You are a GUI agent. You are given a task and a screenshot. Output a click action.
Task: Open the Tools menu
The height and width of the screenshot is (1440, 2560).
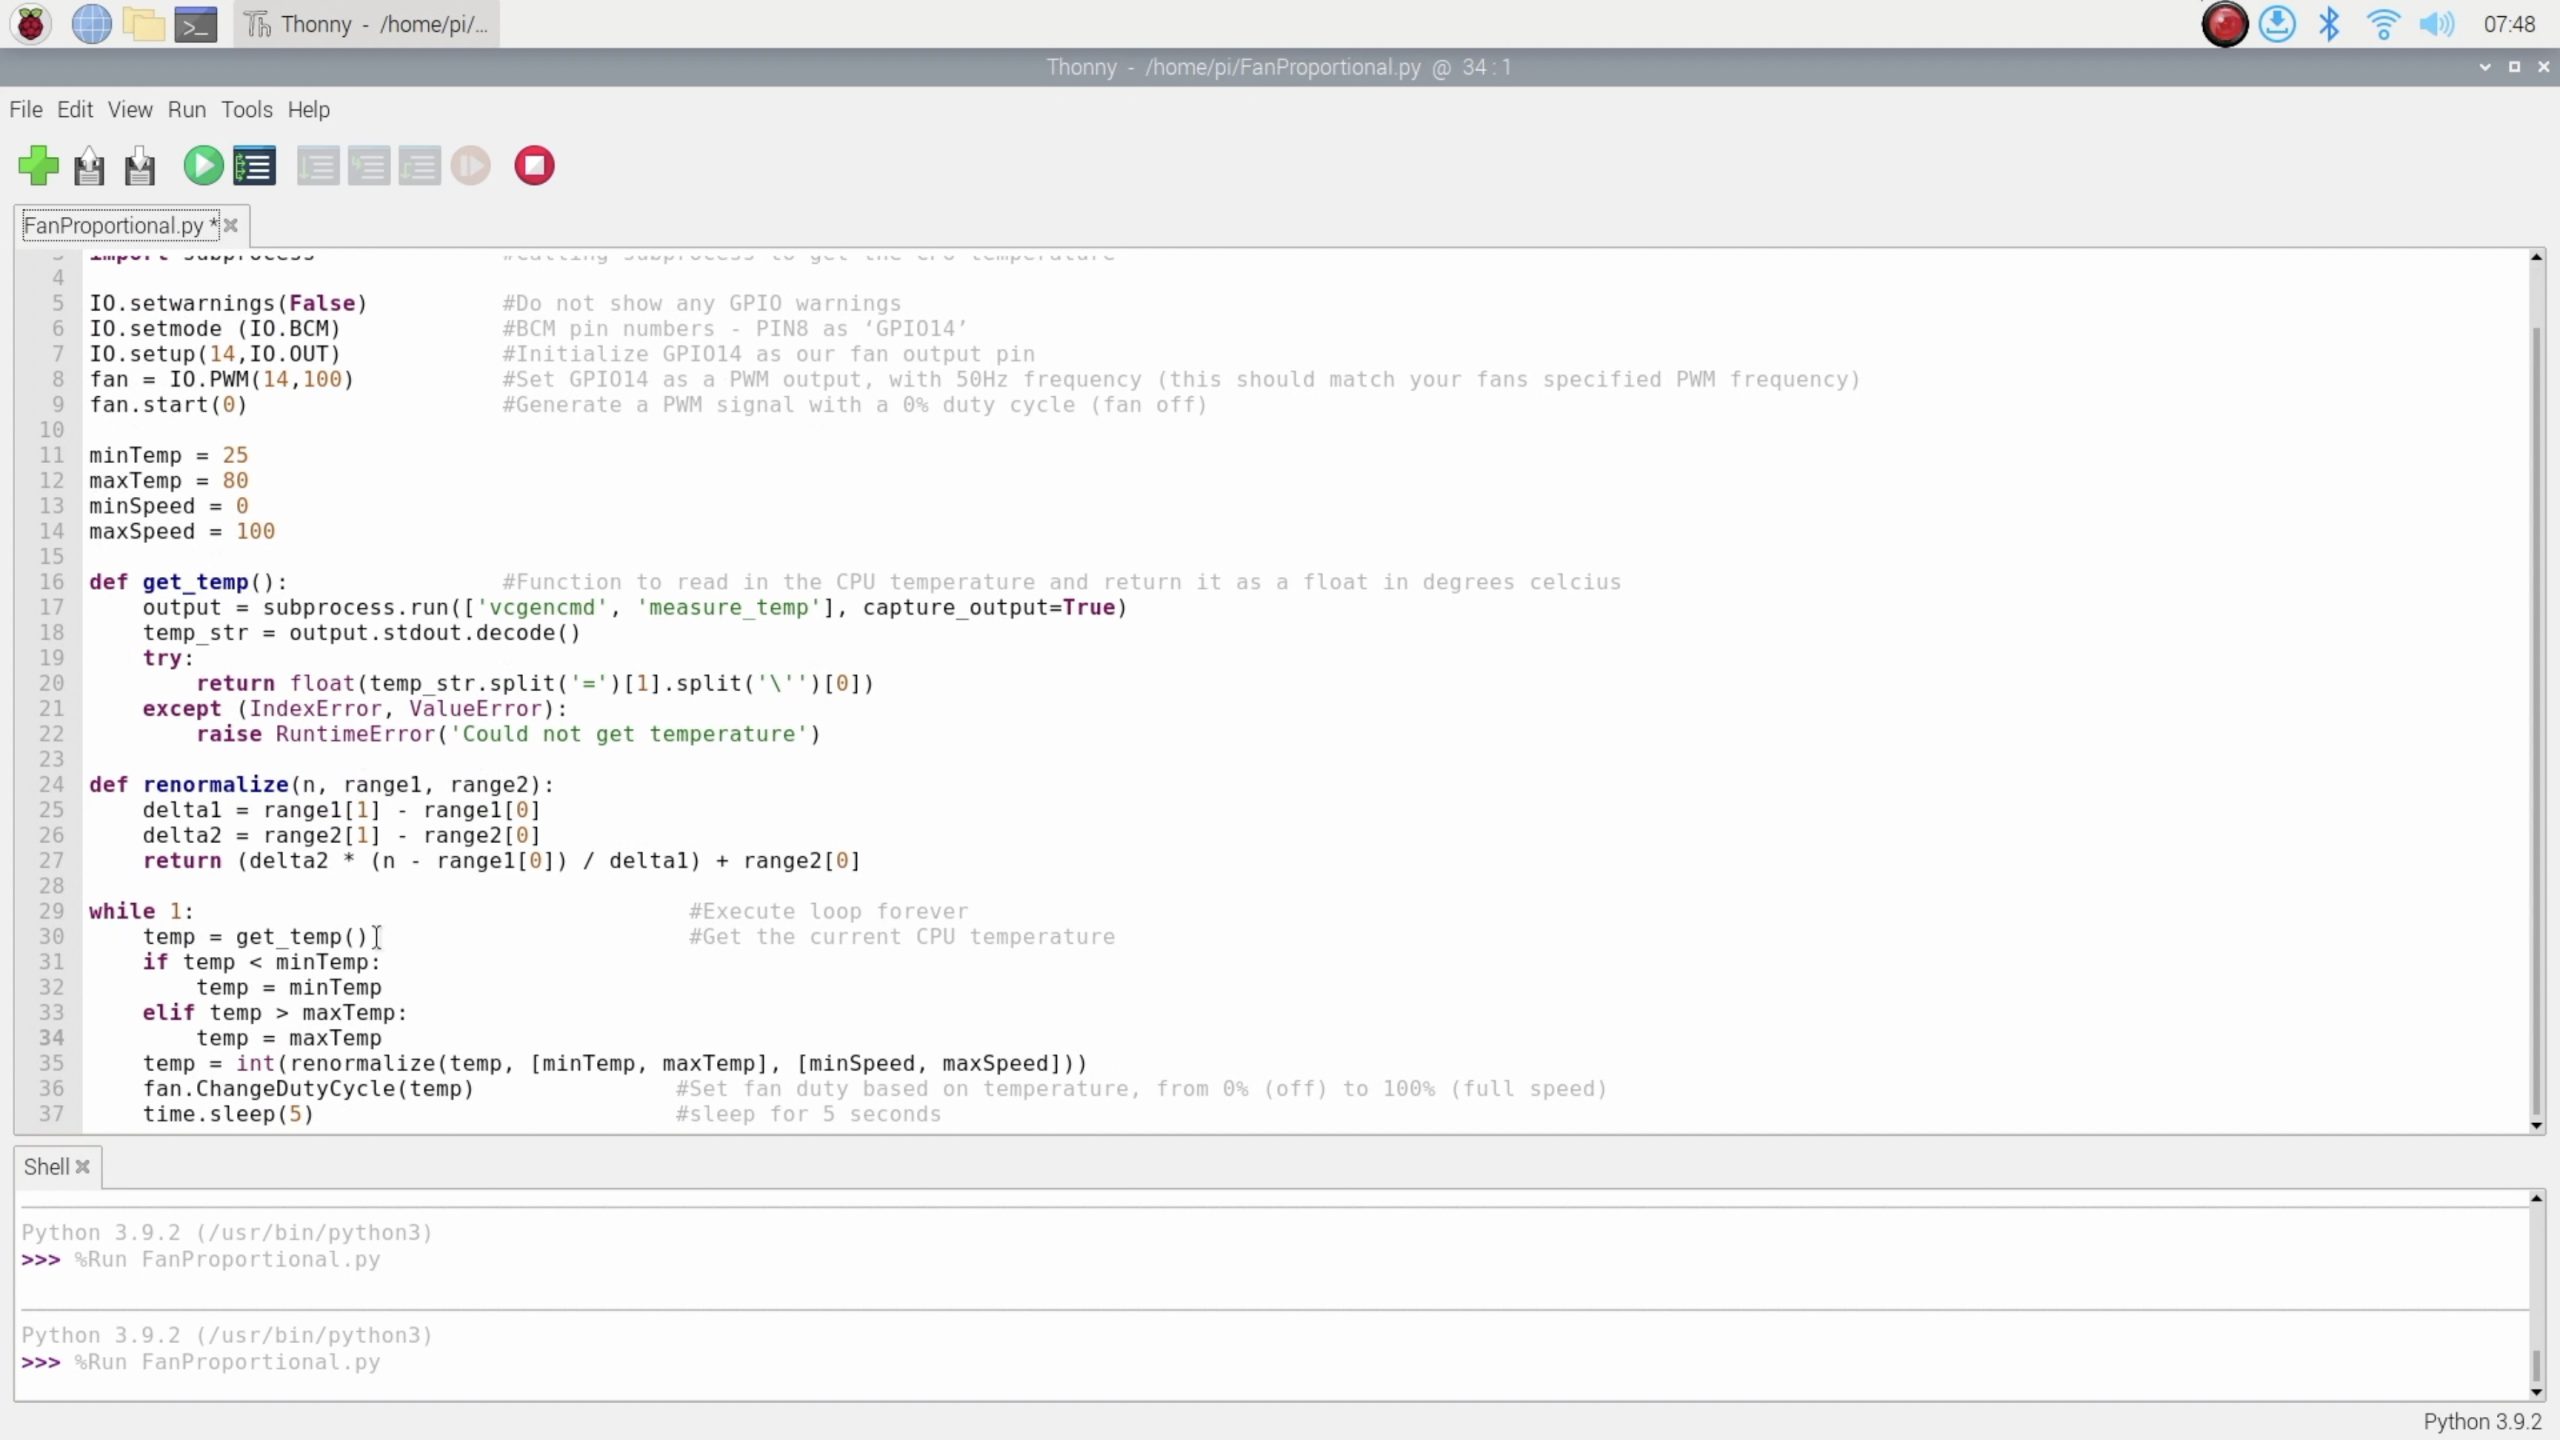pyautogui.click(x=246, y=110)
